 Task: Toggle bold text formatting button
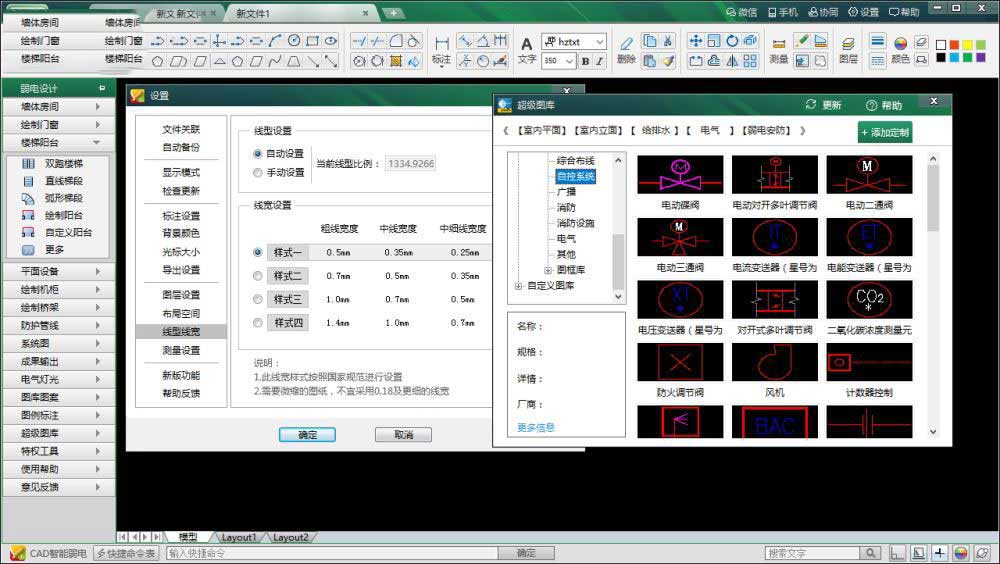585,61
